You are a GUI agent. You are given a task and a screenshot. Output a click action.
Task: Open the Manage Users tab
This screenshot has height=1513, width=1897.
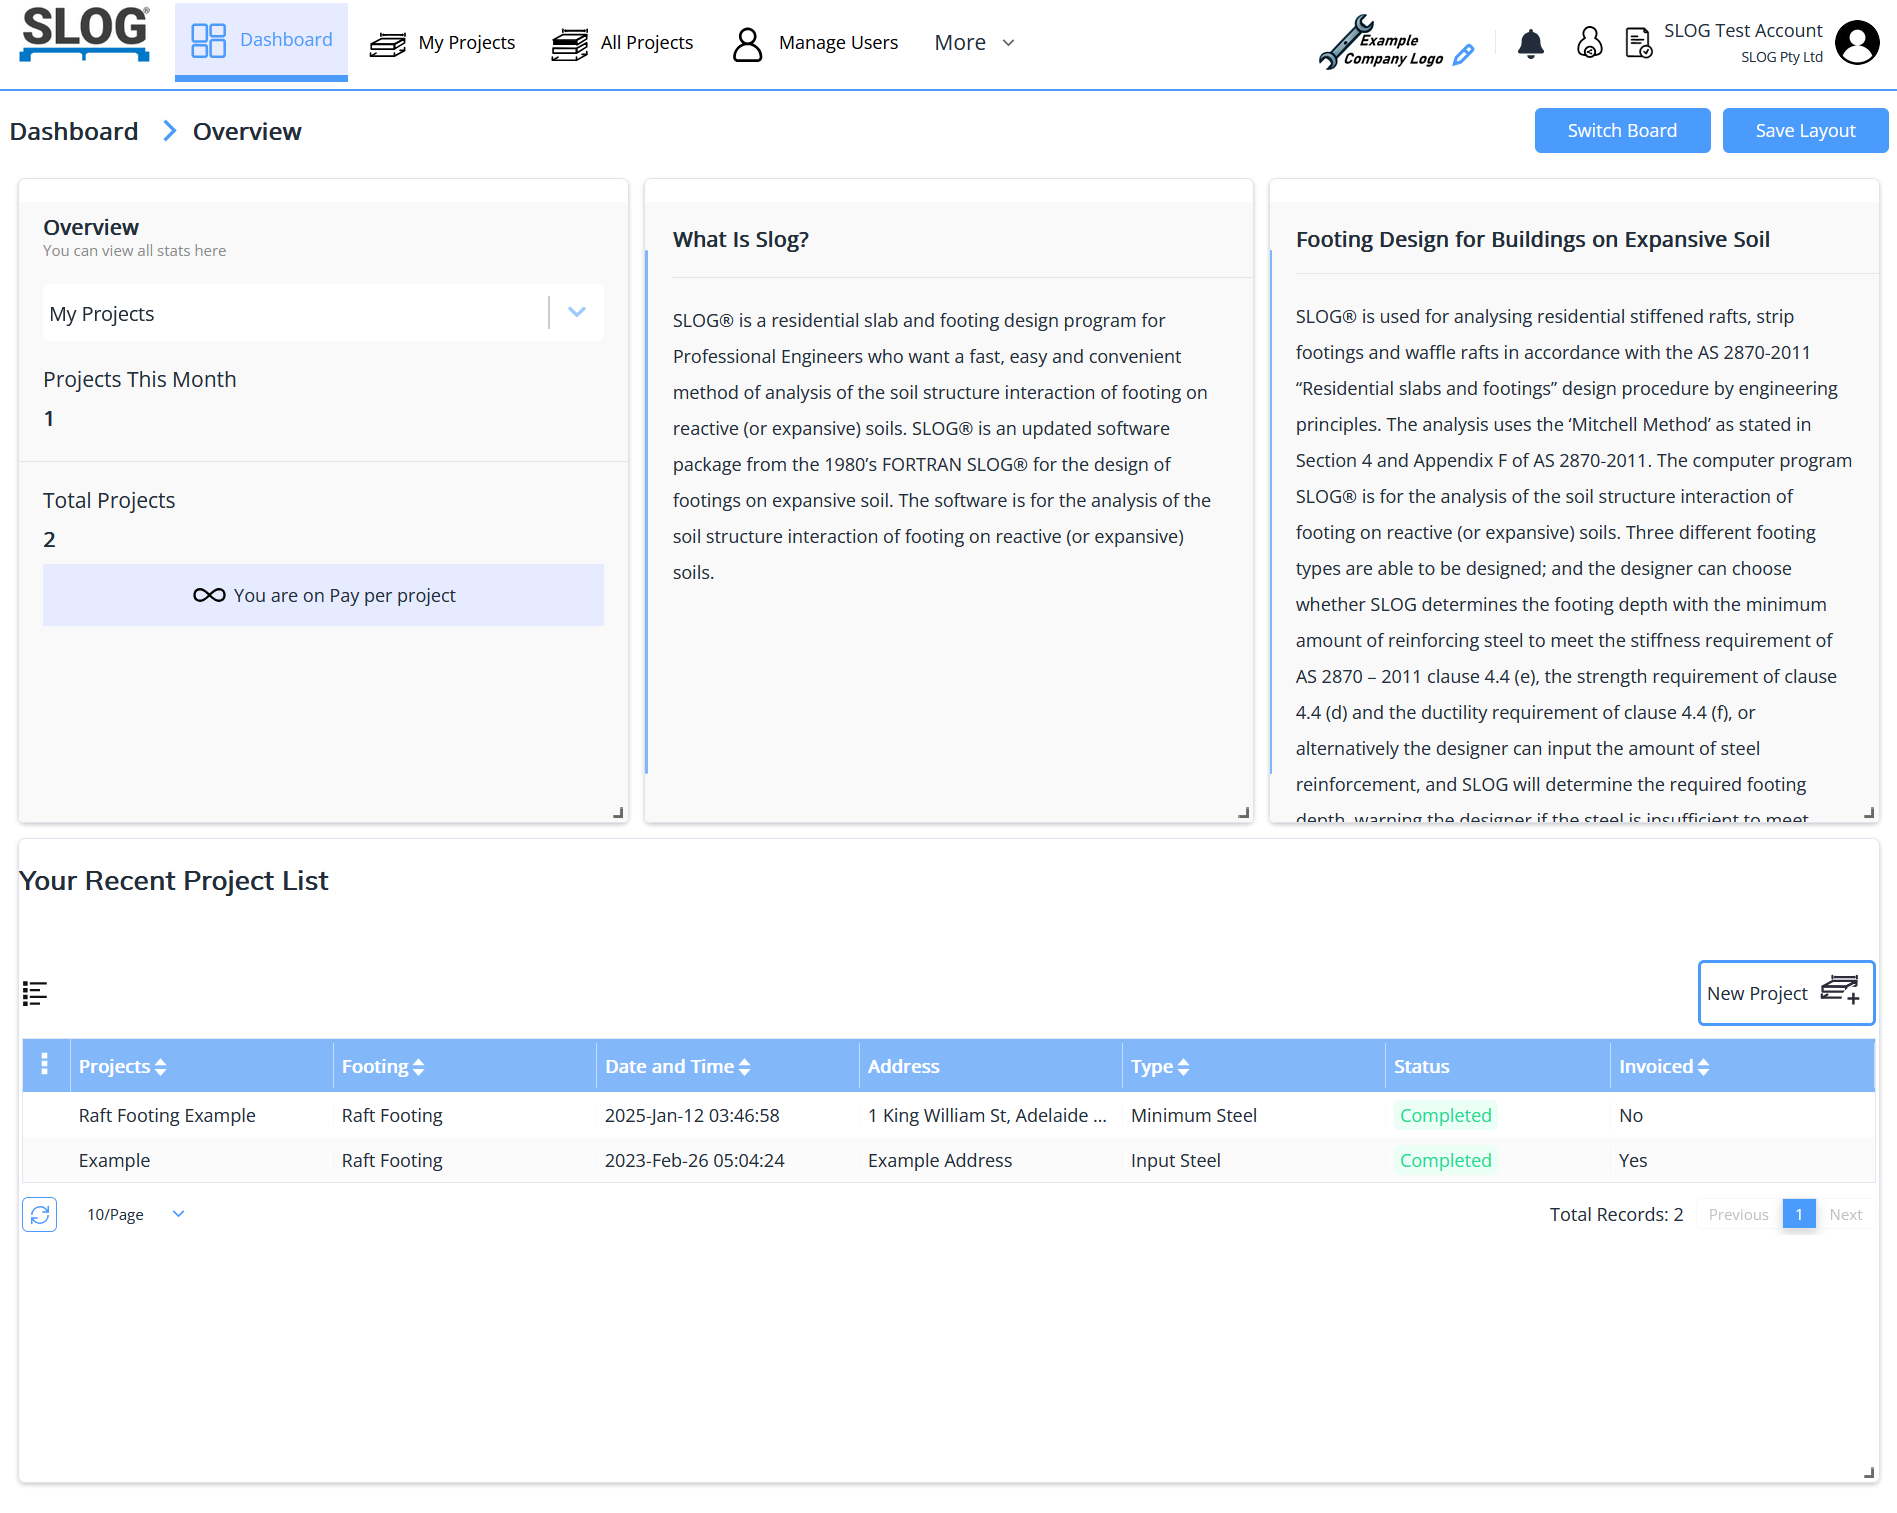815,43
